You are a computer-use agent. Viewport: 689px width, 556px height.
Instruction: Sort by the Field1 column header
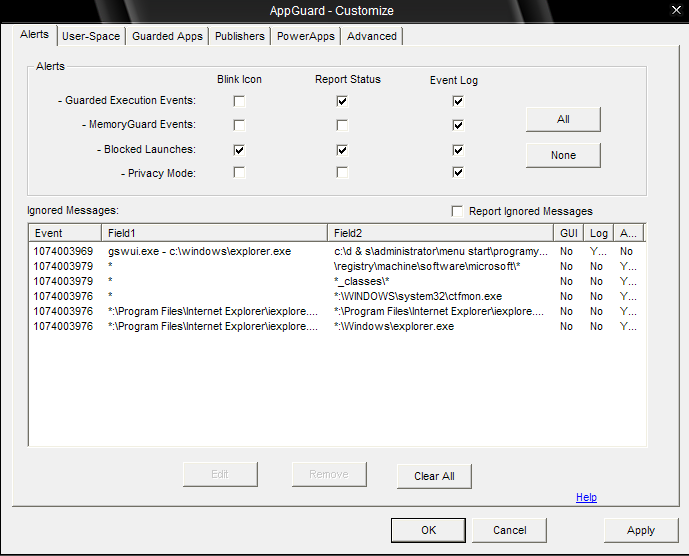pos(214,233)
